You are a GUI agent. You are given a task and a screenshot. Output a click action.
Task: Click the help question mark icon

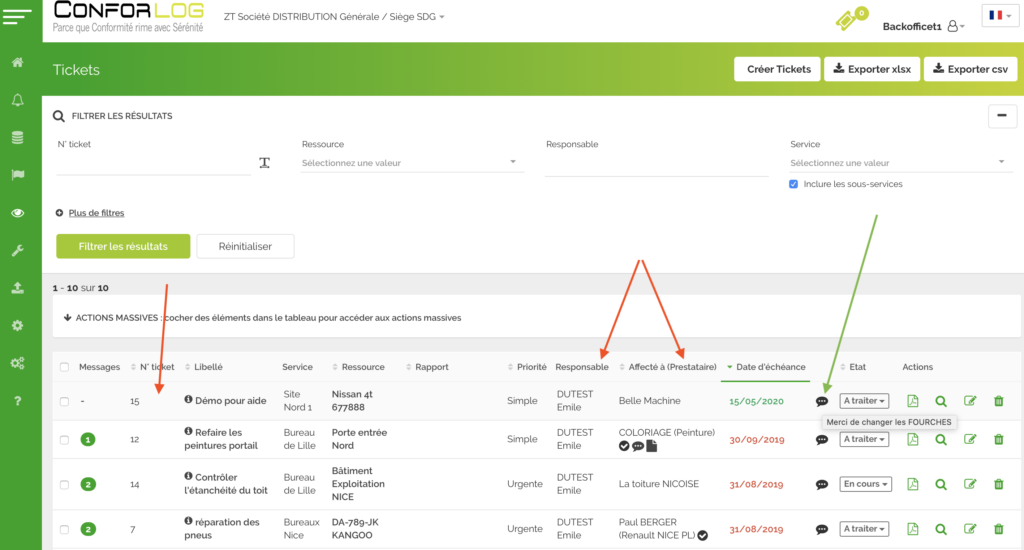[x=18, y=401]
